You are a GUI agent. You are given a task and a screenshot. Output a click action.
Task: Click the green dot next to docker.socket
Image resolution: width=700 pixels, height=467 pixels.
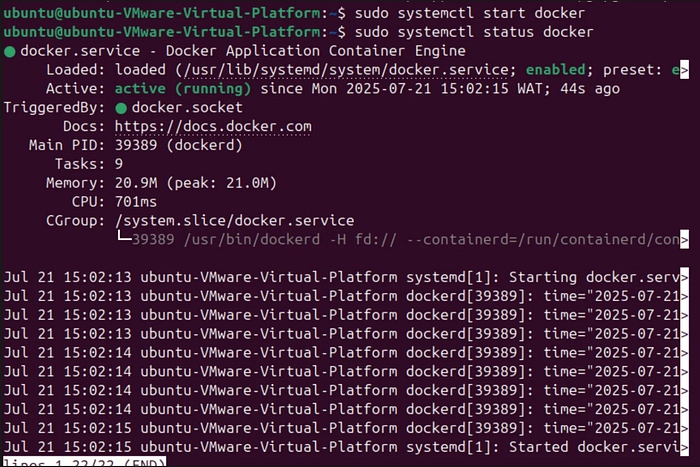(x=121, y=108)
